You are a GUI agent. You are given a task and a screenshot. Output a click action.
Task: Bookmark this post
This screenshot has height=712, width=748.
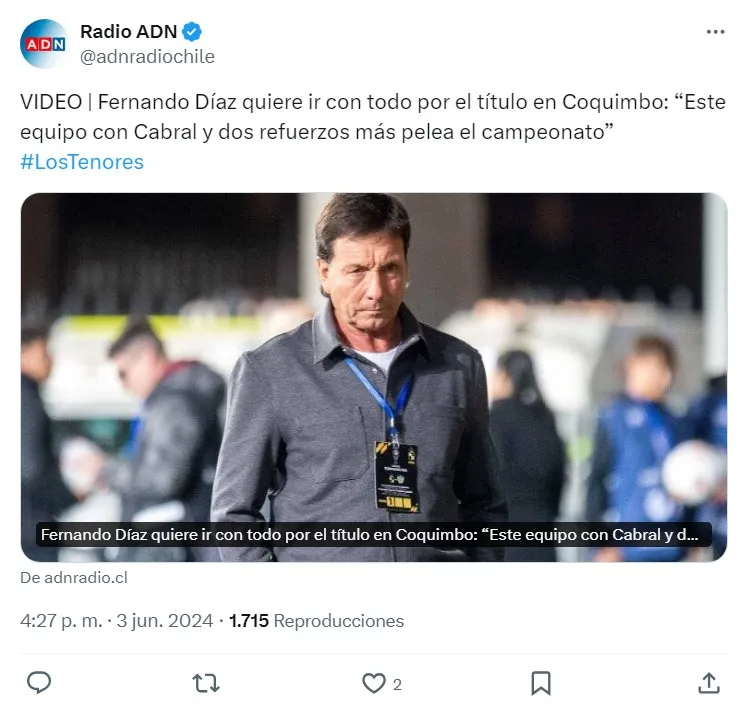541,683
